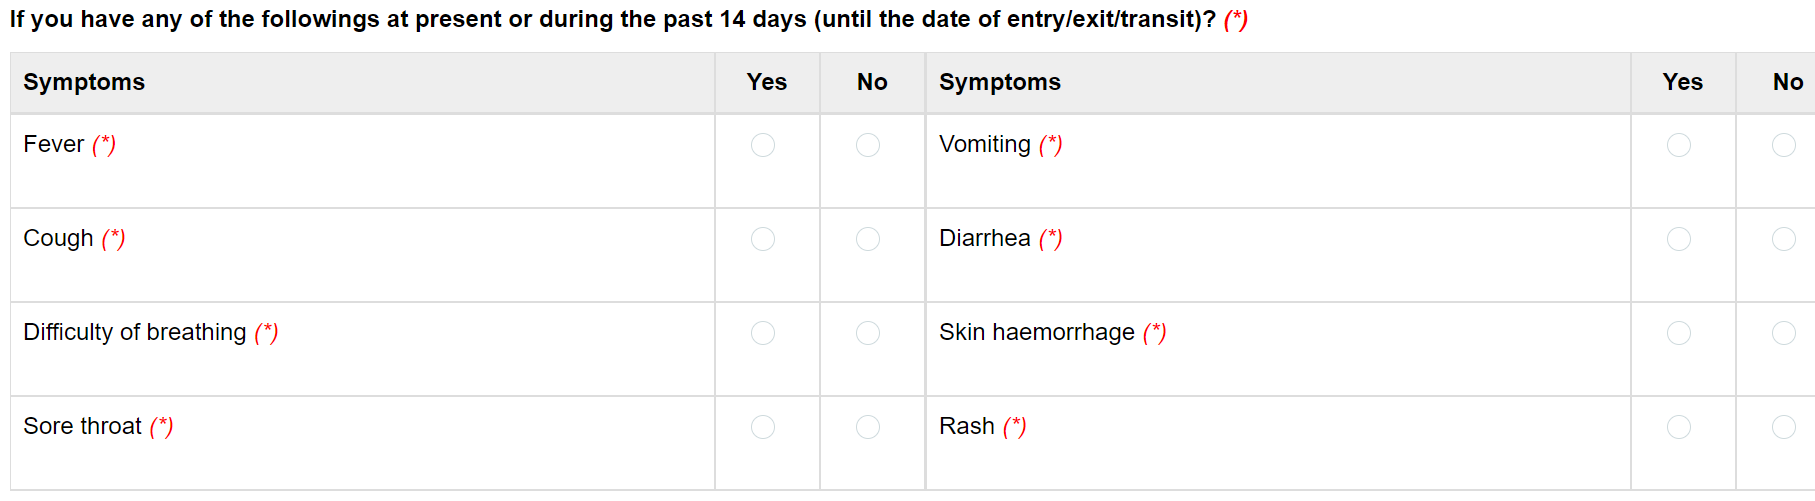Image resolution: width=1815 pixels, height=501 pixels.
Task: Click the left Symptoms column header
Action: point(84,82)
